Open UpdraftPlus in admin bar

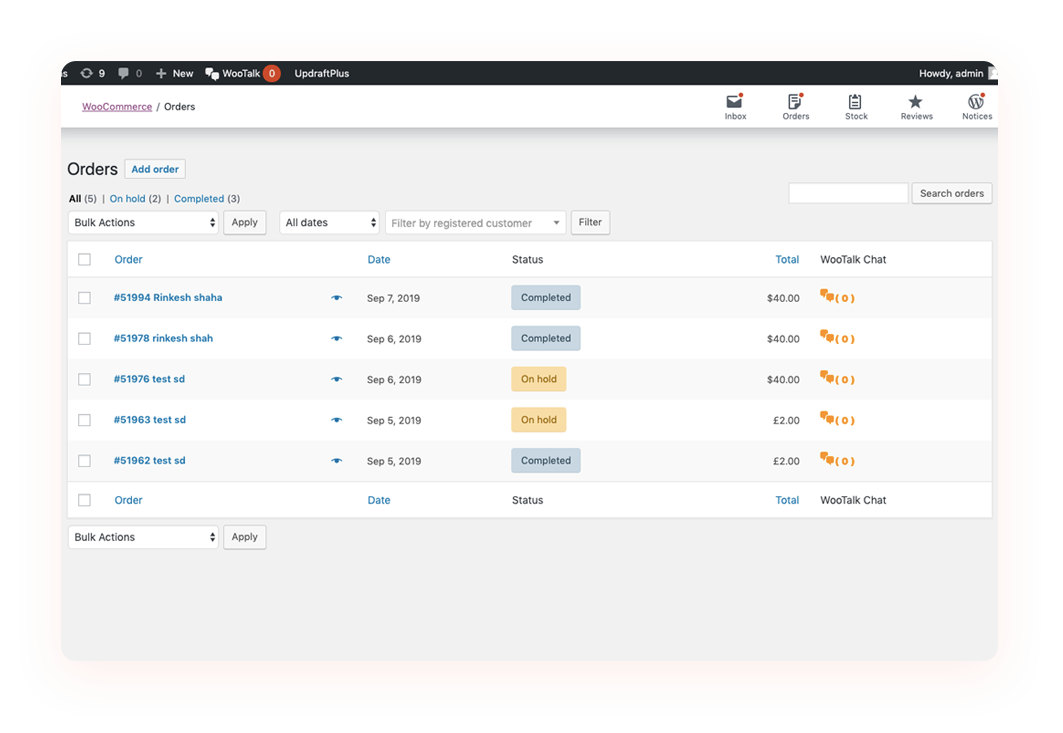[321, 73]
